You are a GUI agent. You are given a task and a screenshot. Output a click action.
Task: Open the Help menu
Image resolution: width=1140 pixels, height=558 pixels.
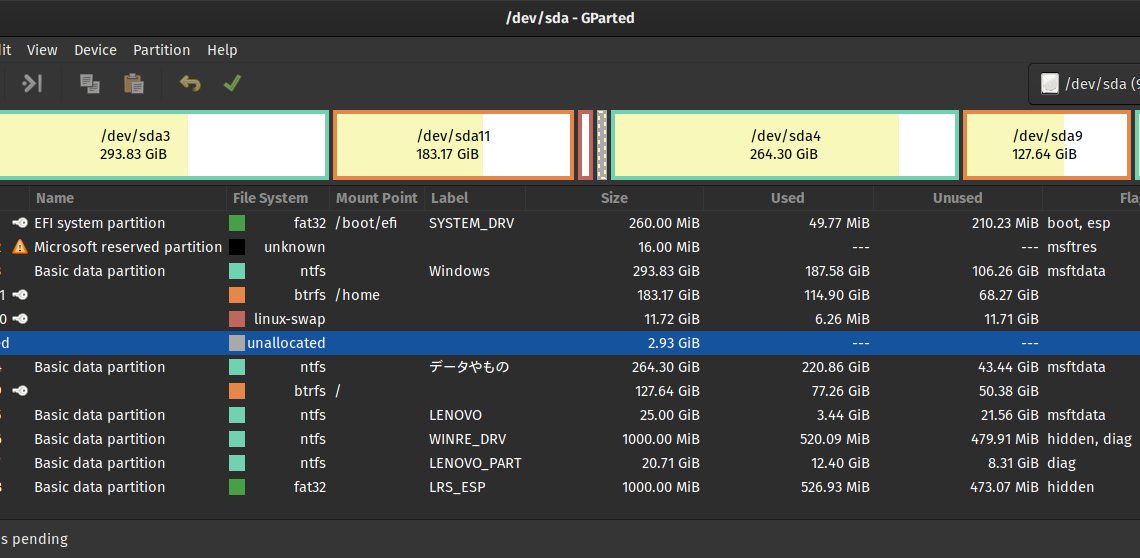tap(222, 50)
